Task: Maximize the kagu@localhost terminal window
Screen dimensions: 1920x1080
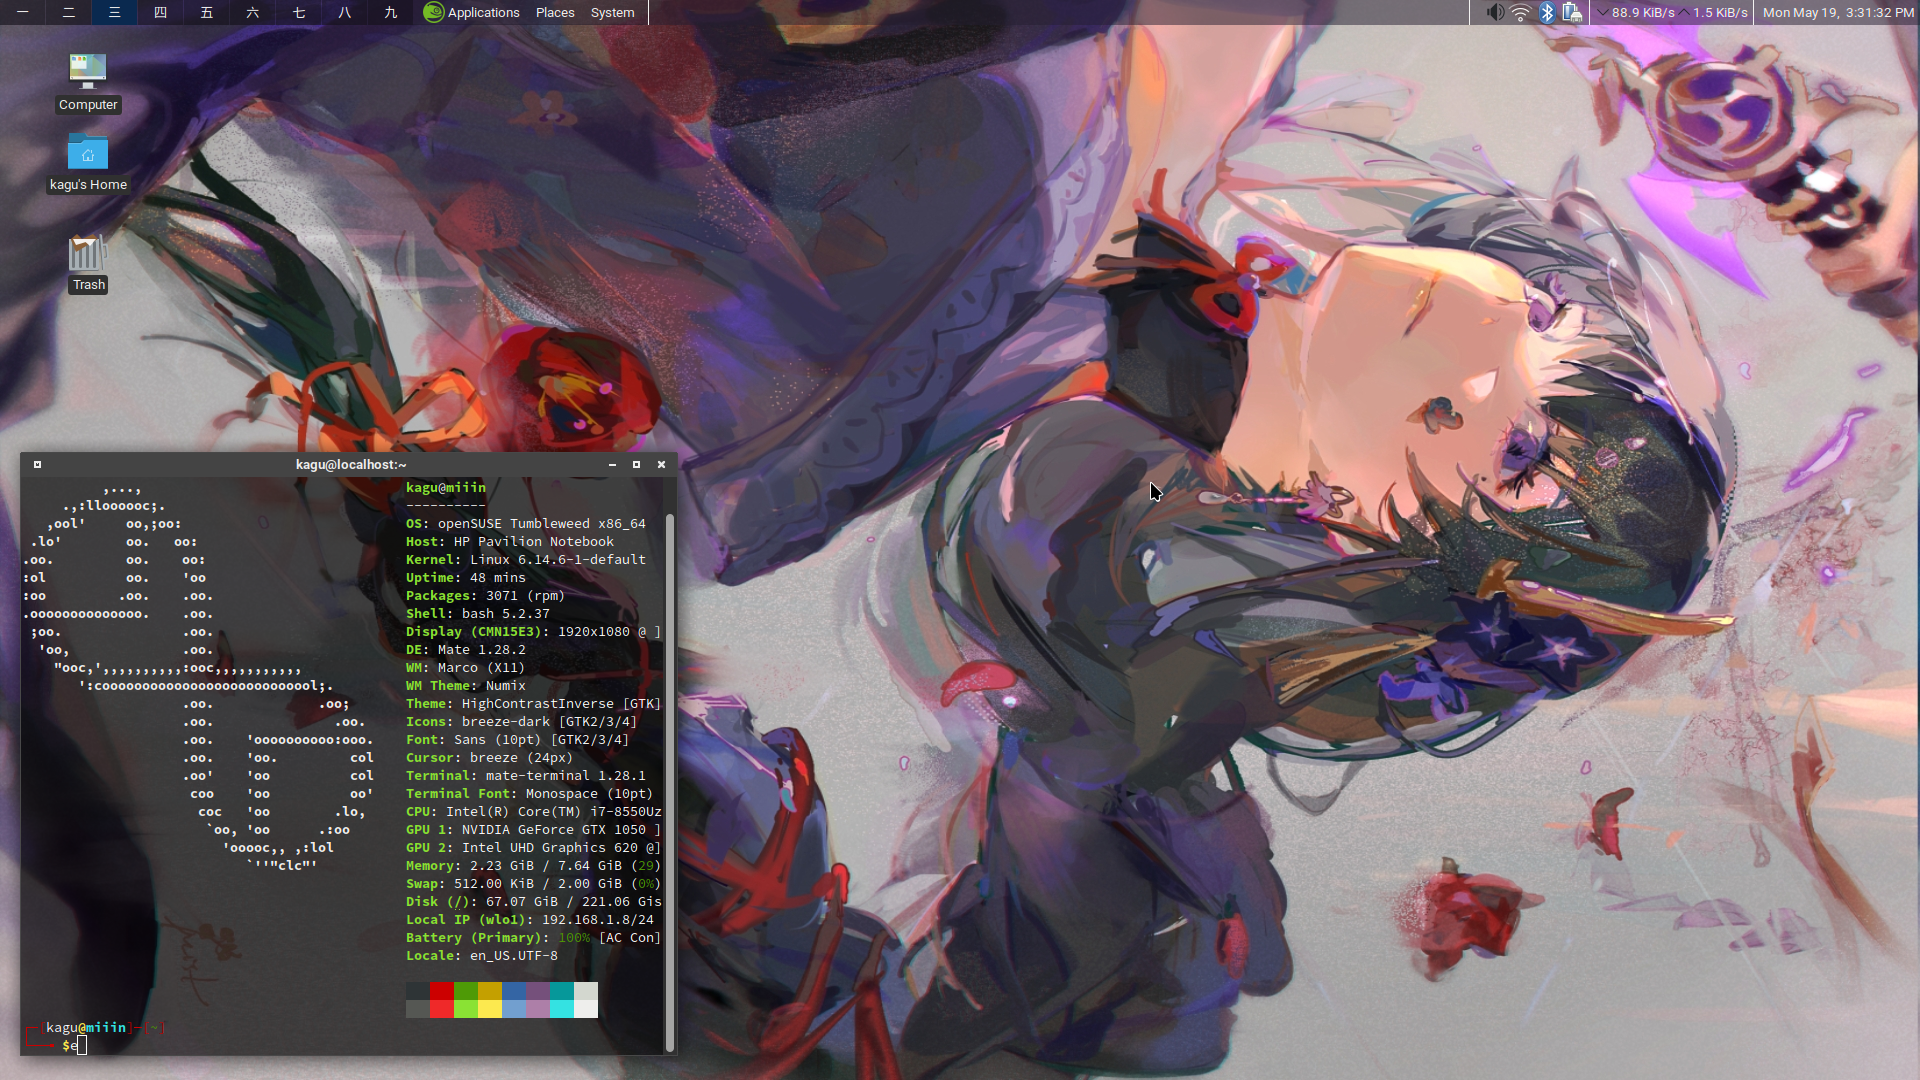Action: click(x=636, y=464)
